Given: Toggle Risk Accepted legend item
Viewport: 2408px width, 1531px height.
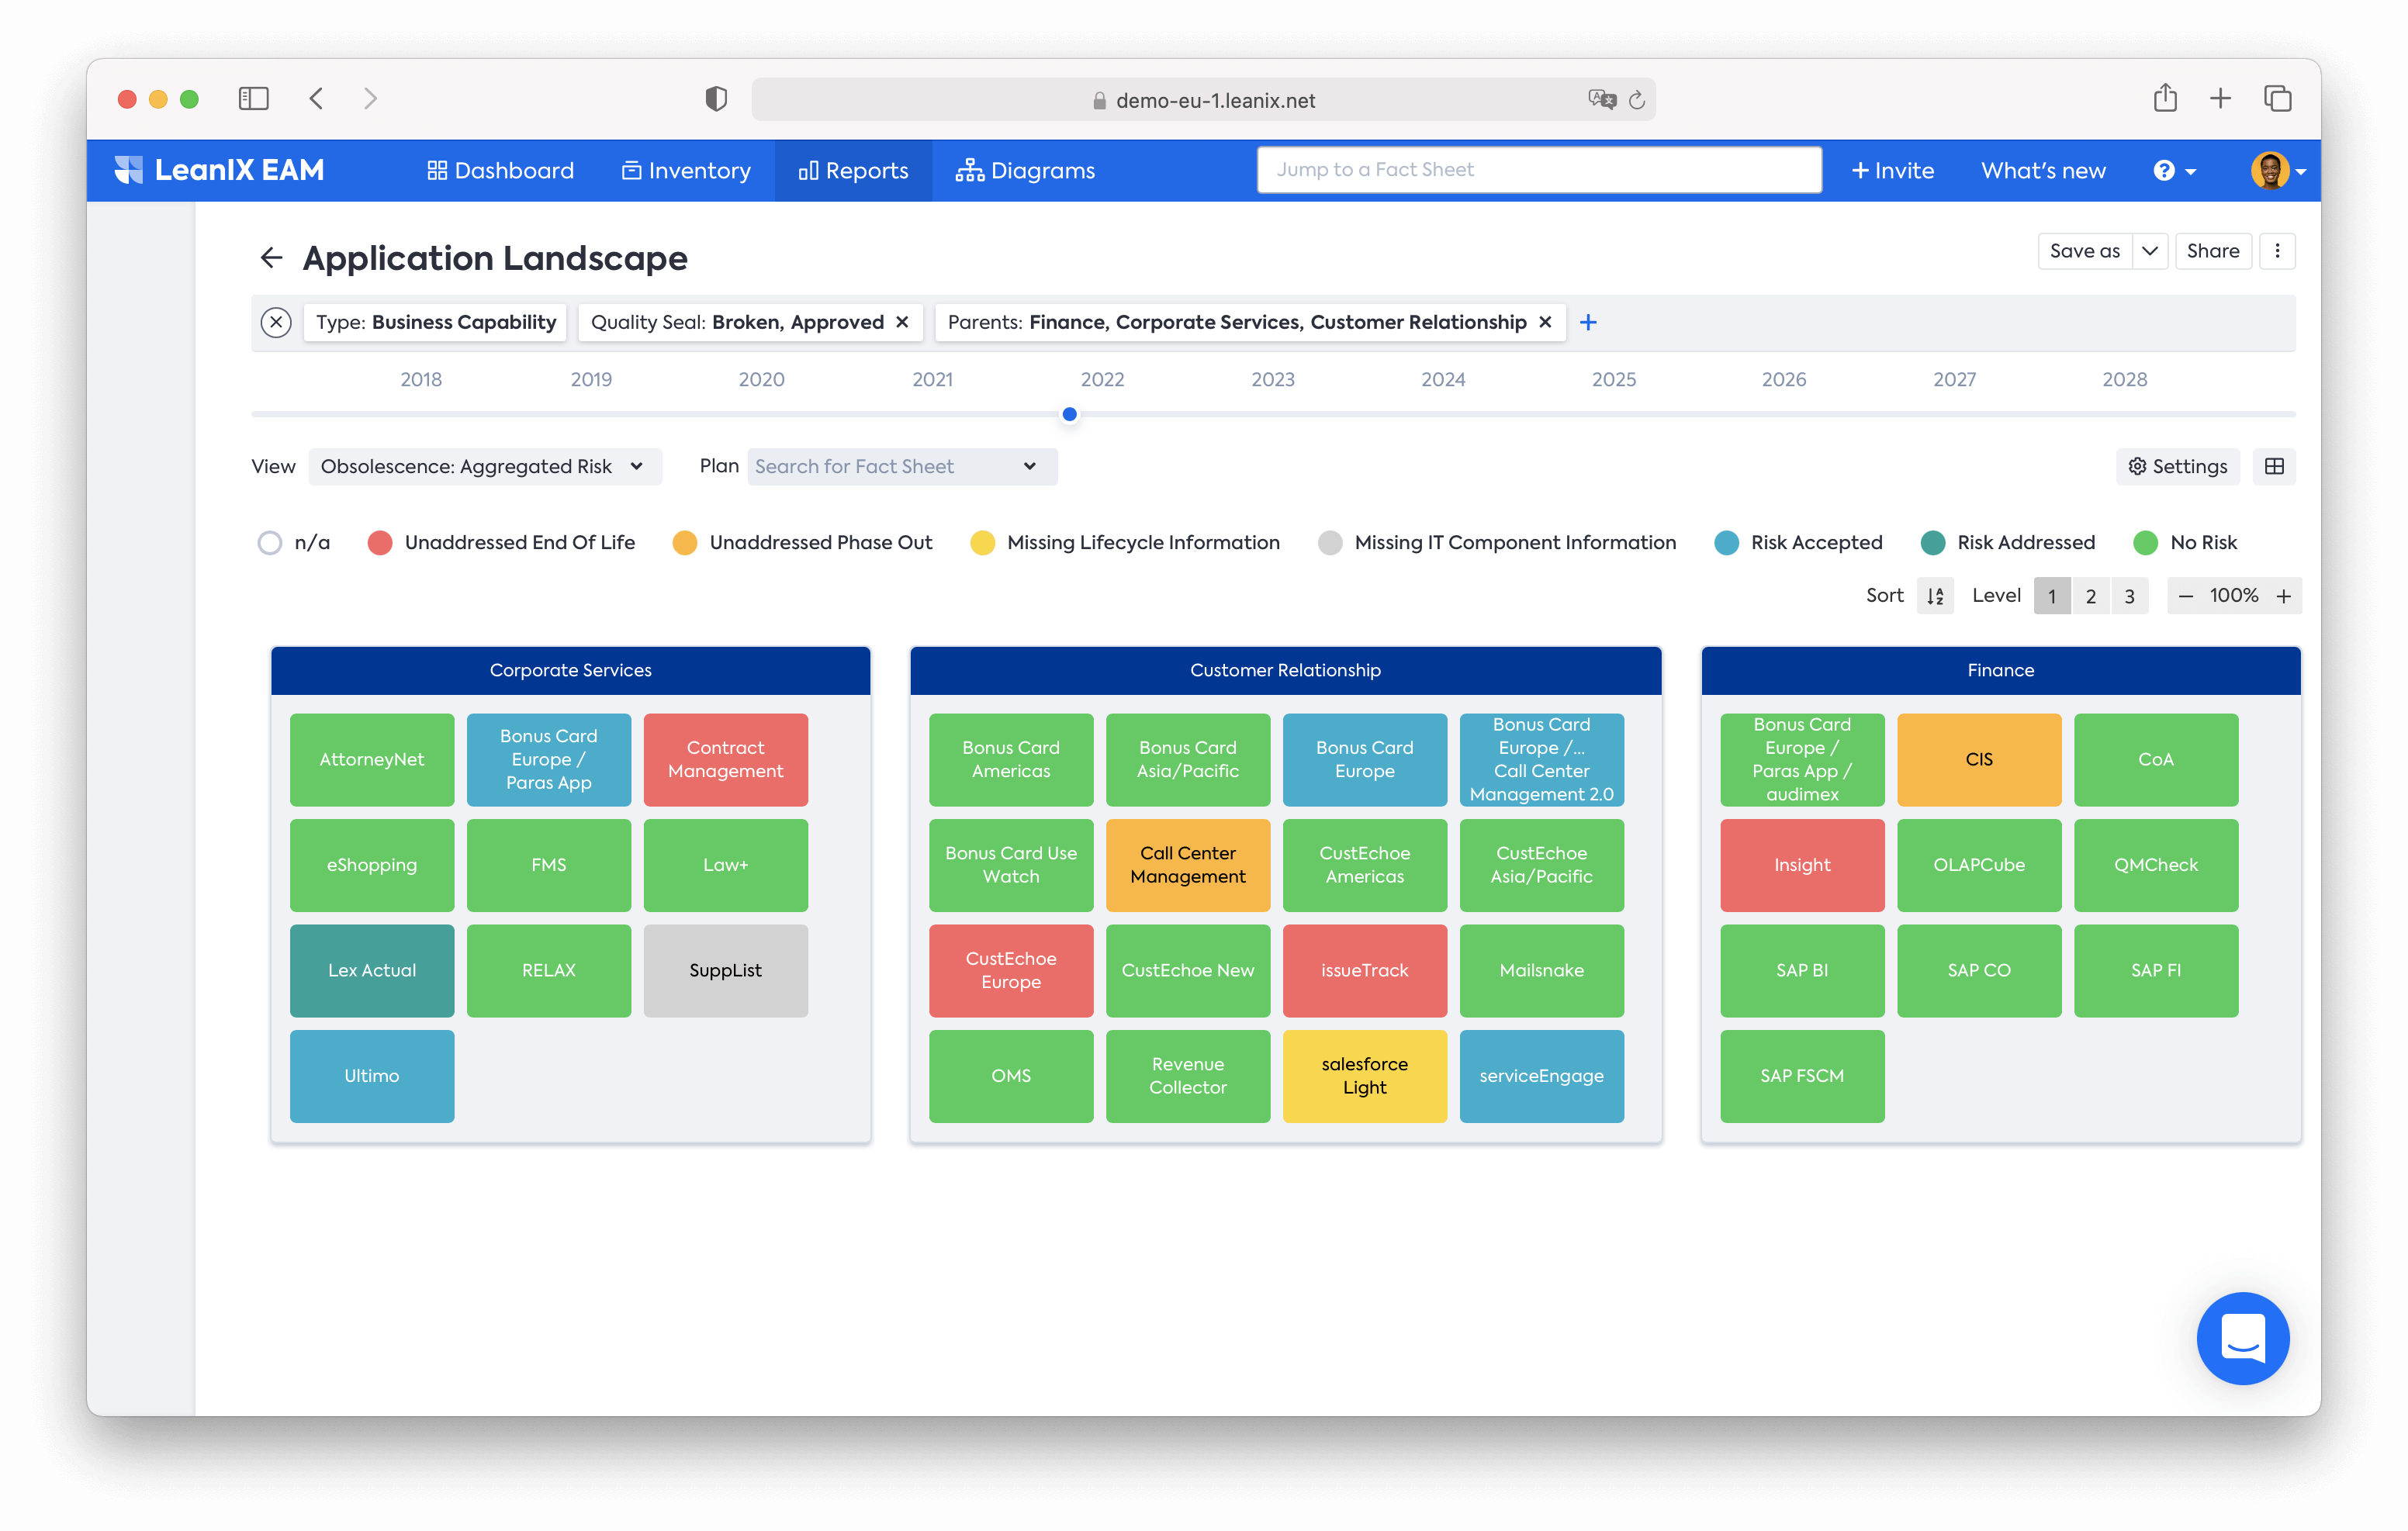Looking at the screenshot, I should (x=1798, y=542).
